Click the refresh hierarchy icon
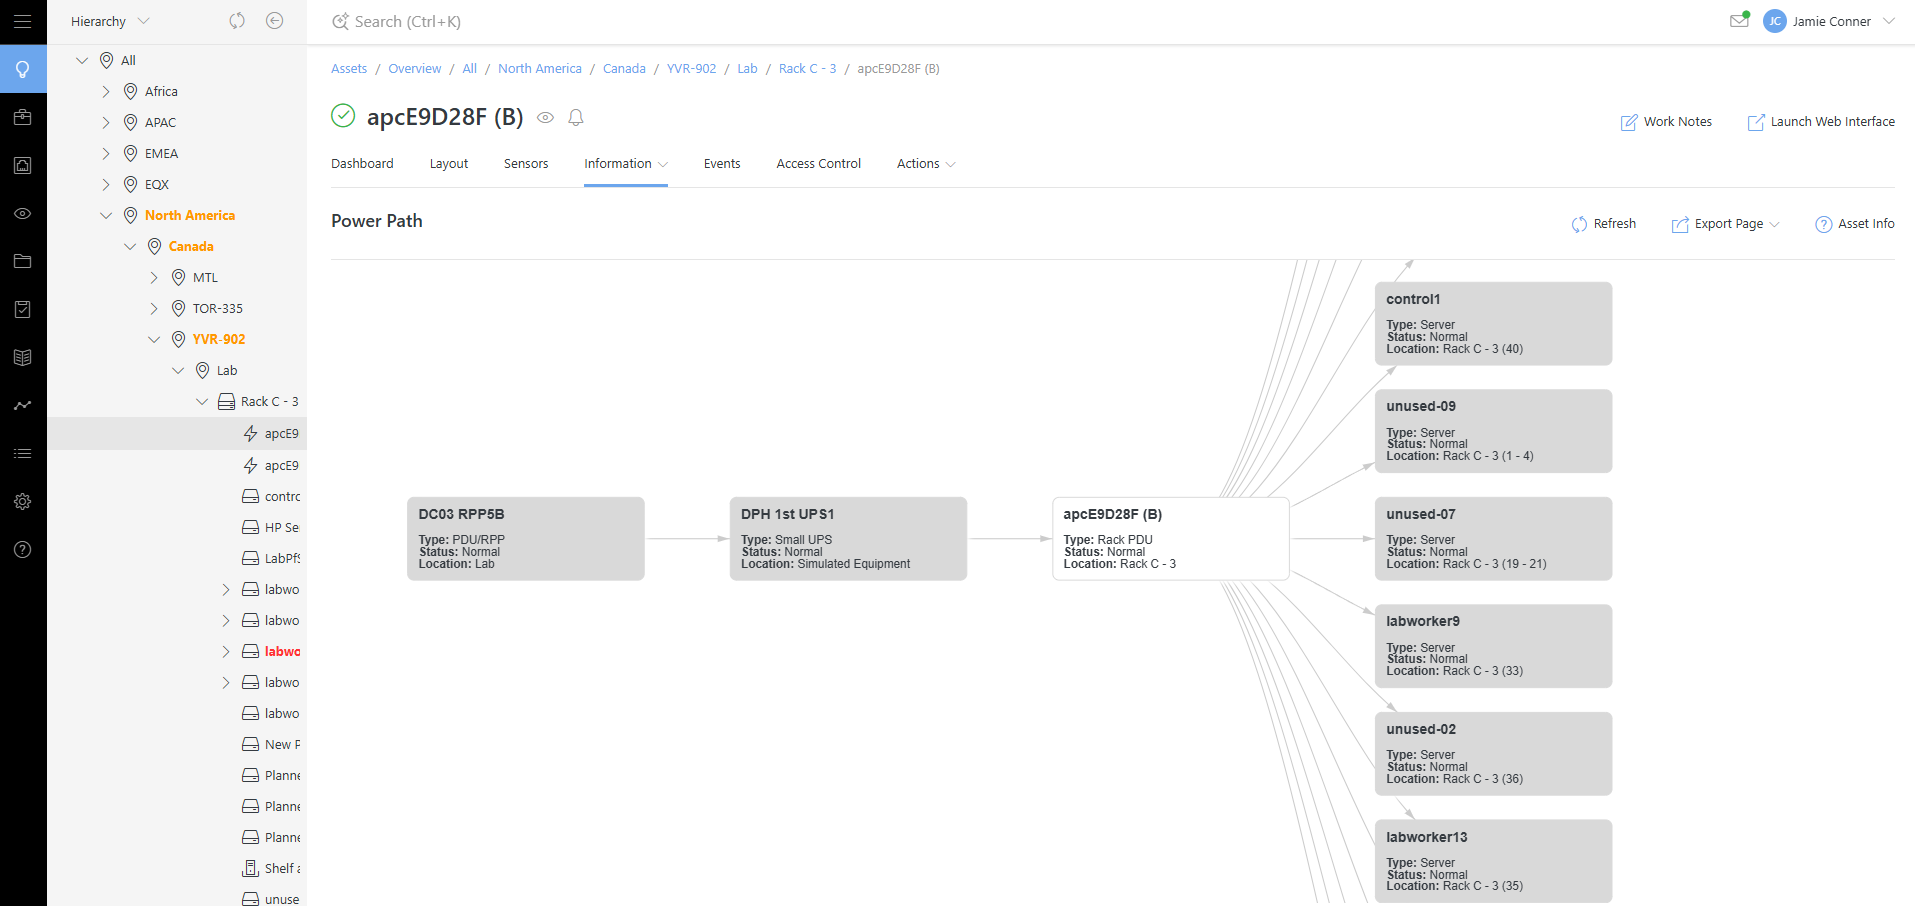The image size is (1915, 906). click(237, 21)
